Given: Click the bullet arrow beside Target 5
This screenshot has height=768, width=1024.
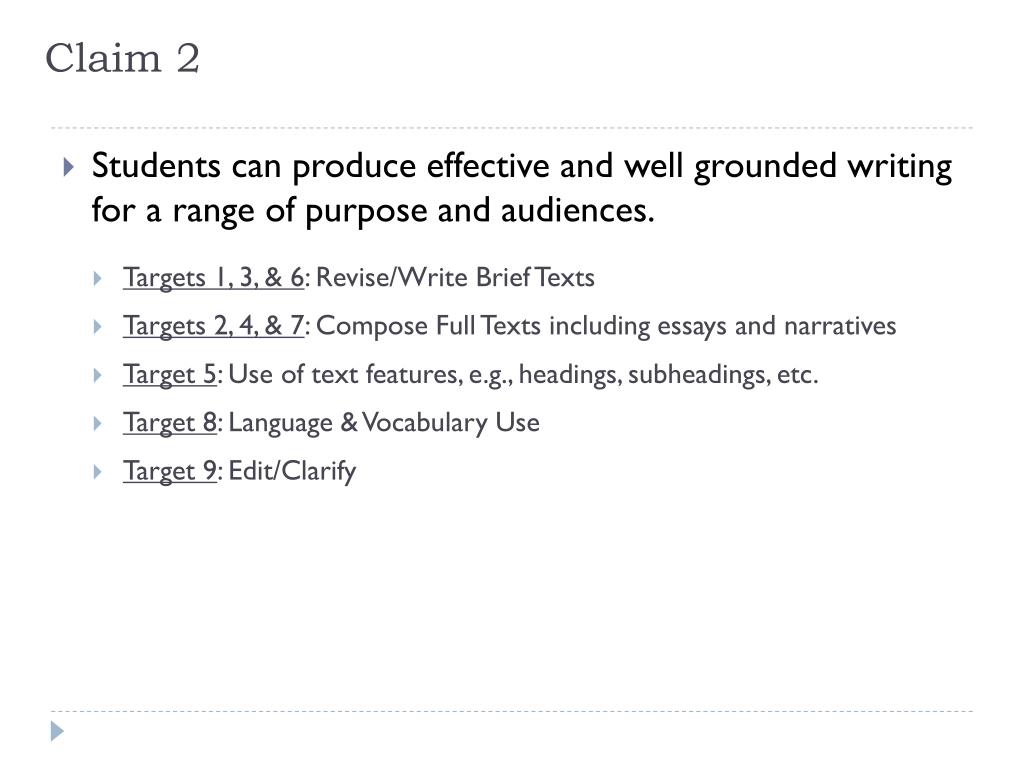Looking at the screenshot, I should [98, 376].
